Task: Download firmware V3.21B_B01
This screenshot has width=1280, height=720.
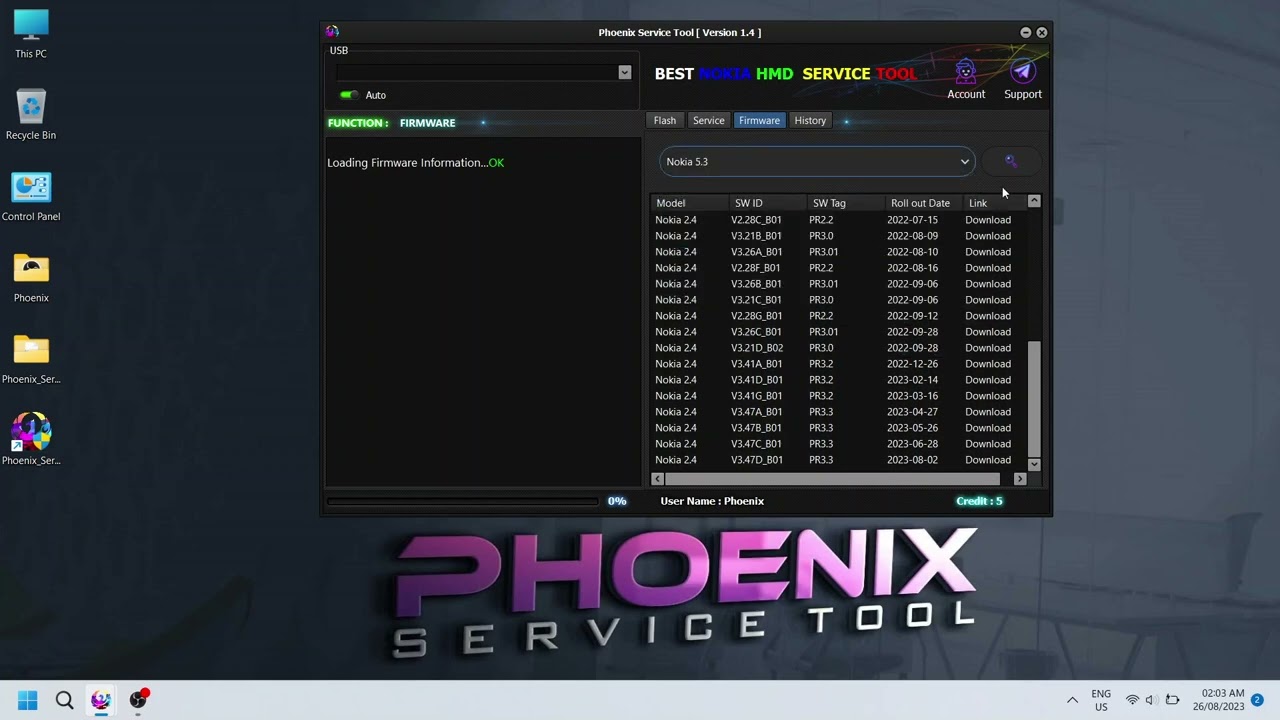Action: point(988,236)
